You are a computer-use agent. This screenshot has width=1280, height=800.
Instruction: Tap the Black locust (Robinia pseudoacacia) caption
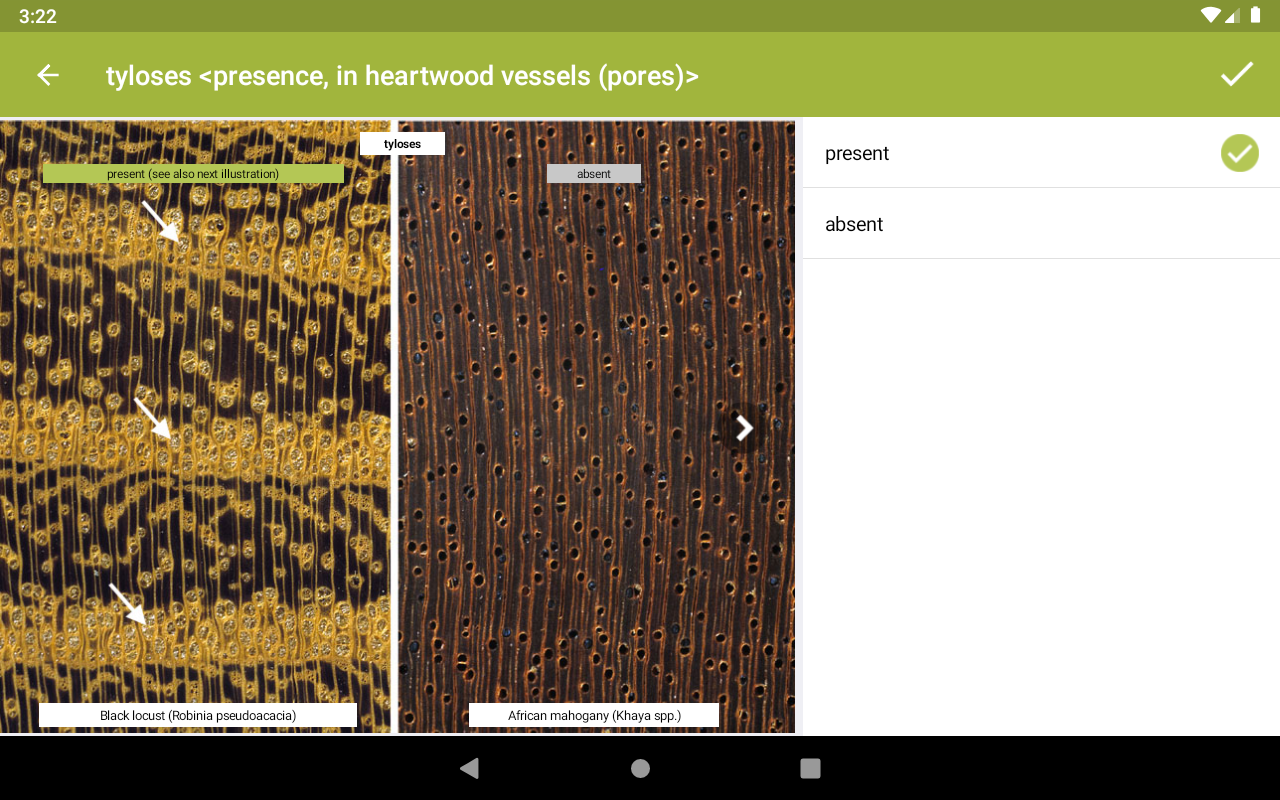[198, 715]
